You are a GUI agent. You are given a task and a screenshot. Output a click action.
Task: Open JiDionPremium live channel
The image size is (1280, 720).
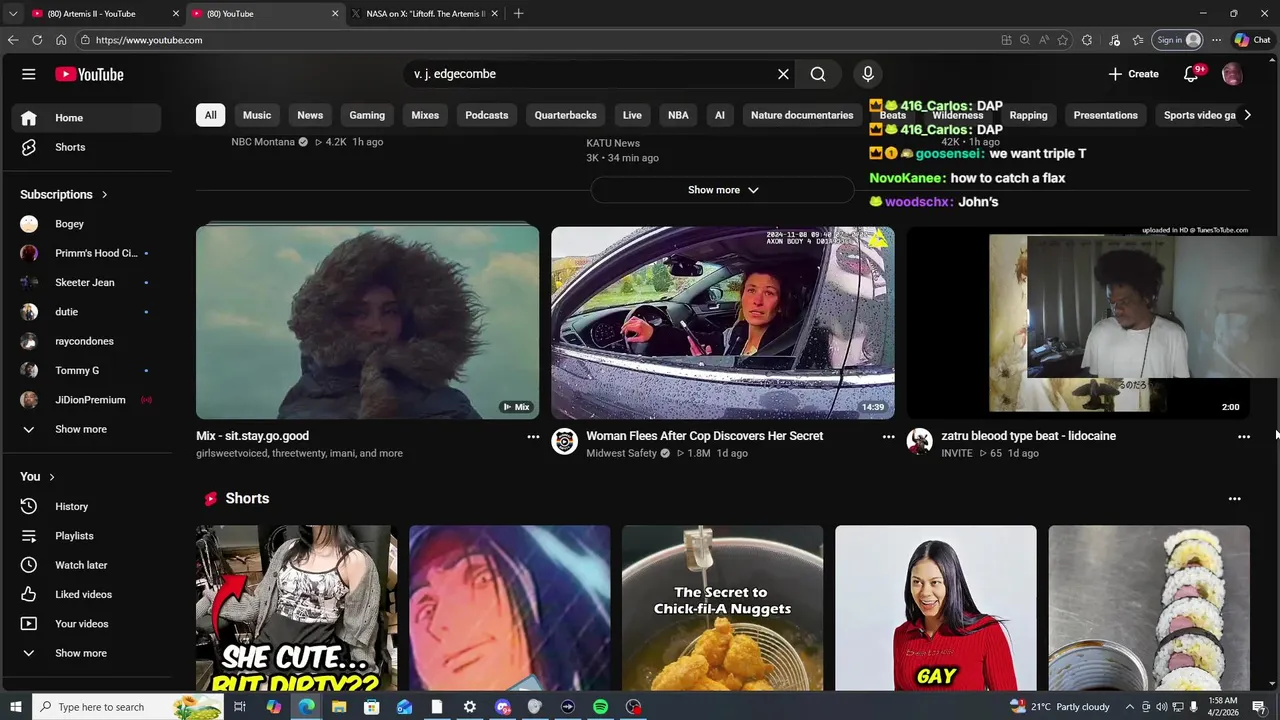86,400
